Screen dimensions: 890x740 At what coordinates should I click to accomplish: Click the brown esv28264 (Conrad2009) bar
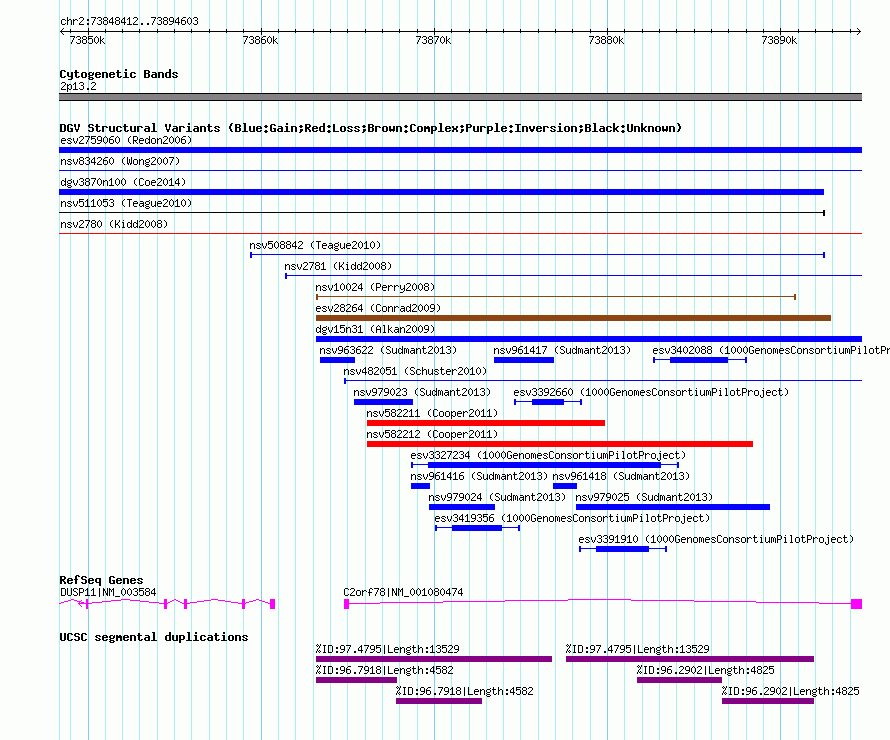click(573, 318)
